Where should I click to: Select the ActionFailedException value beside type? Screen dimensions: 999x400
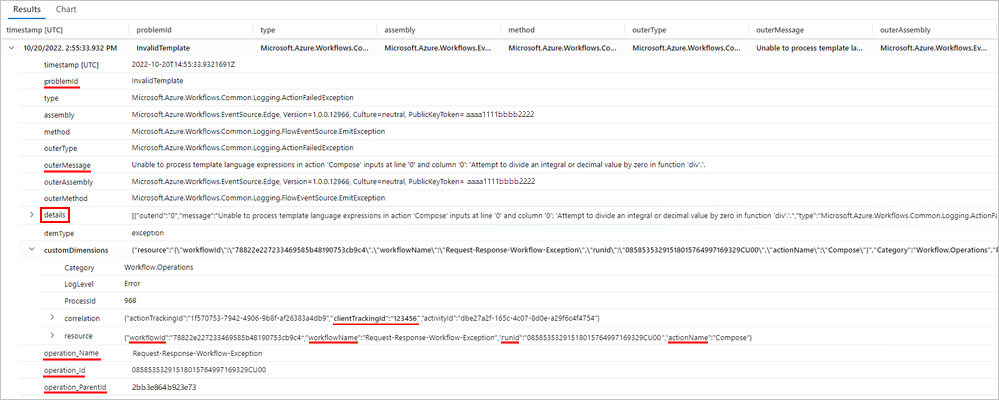pyautogui.click(x=242, y=98)
